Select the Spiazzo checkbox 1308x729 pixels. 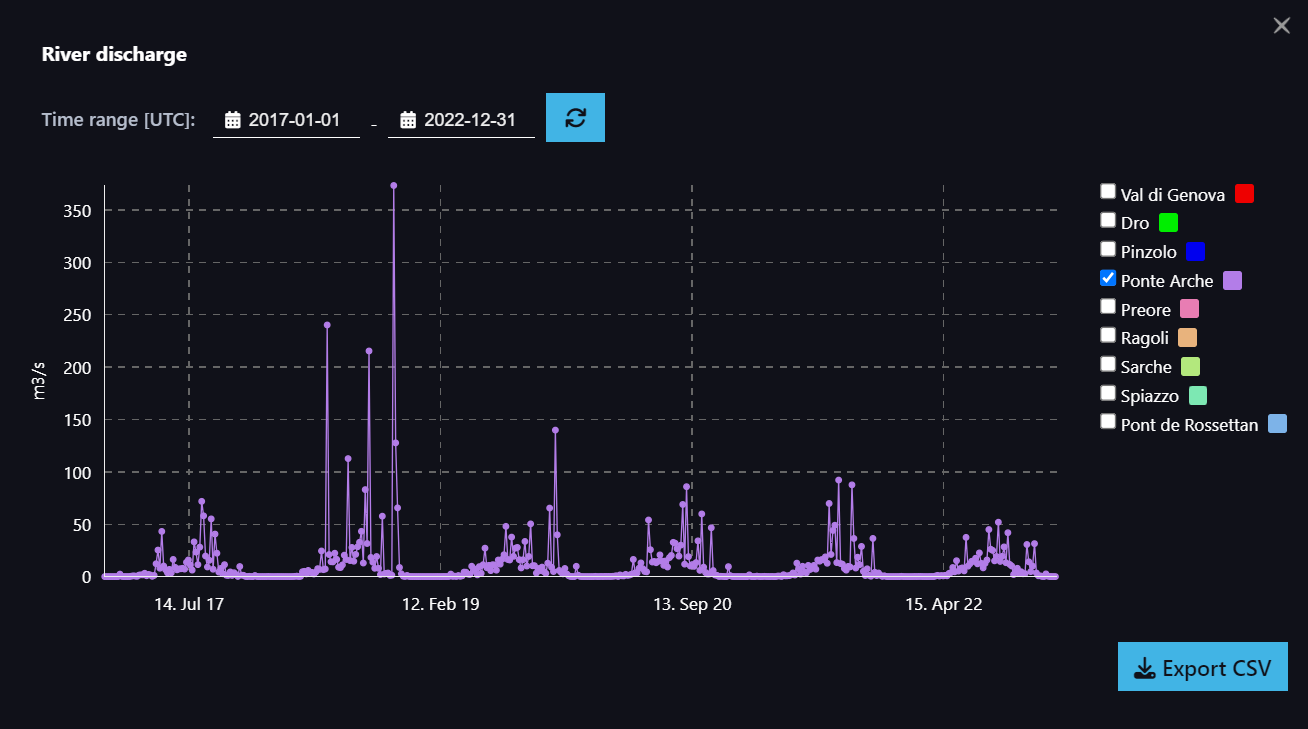point(1108,392)
